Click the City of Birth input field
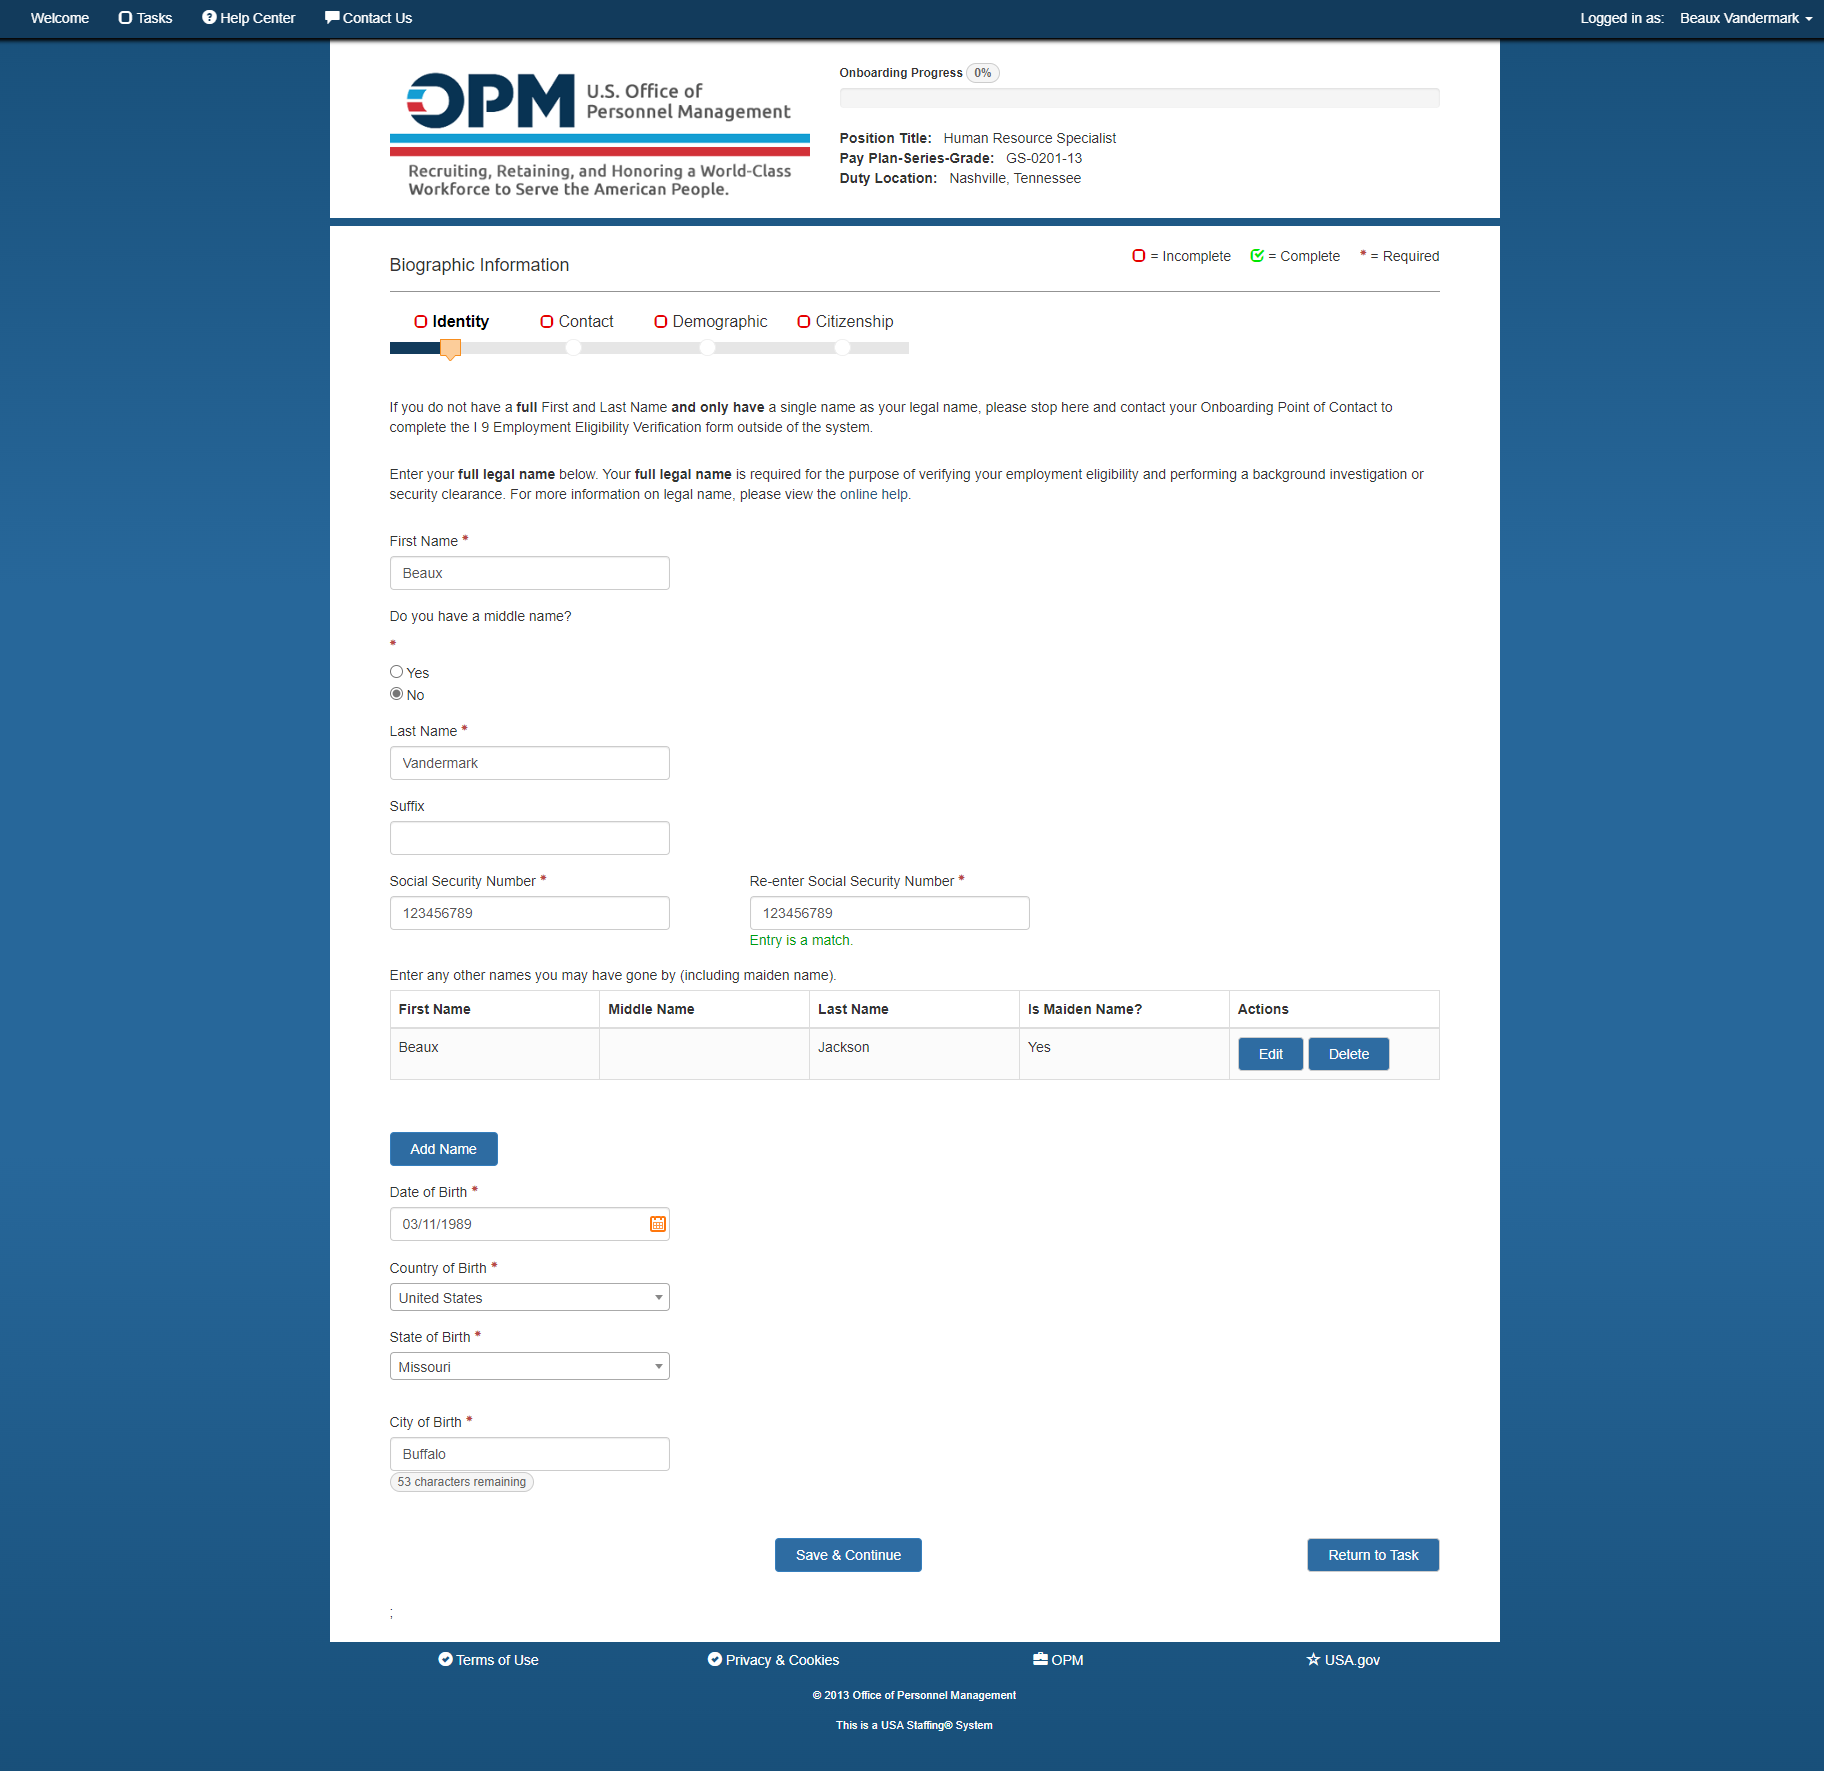The width and height of the screenshot is (1824, 1771). (529, 1454)
